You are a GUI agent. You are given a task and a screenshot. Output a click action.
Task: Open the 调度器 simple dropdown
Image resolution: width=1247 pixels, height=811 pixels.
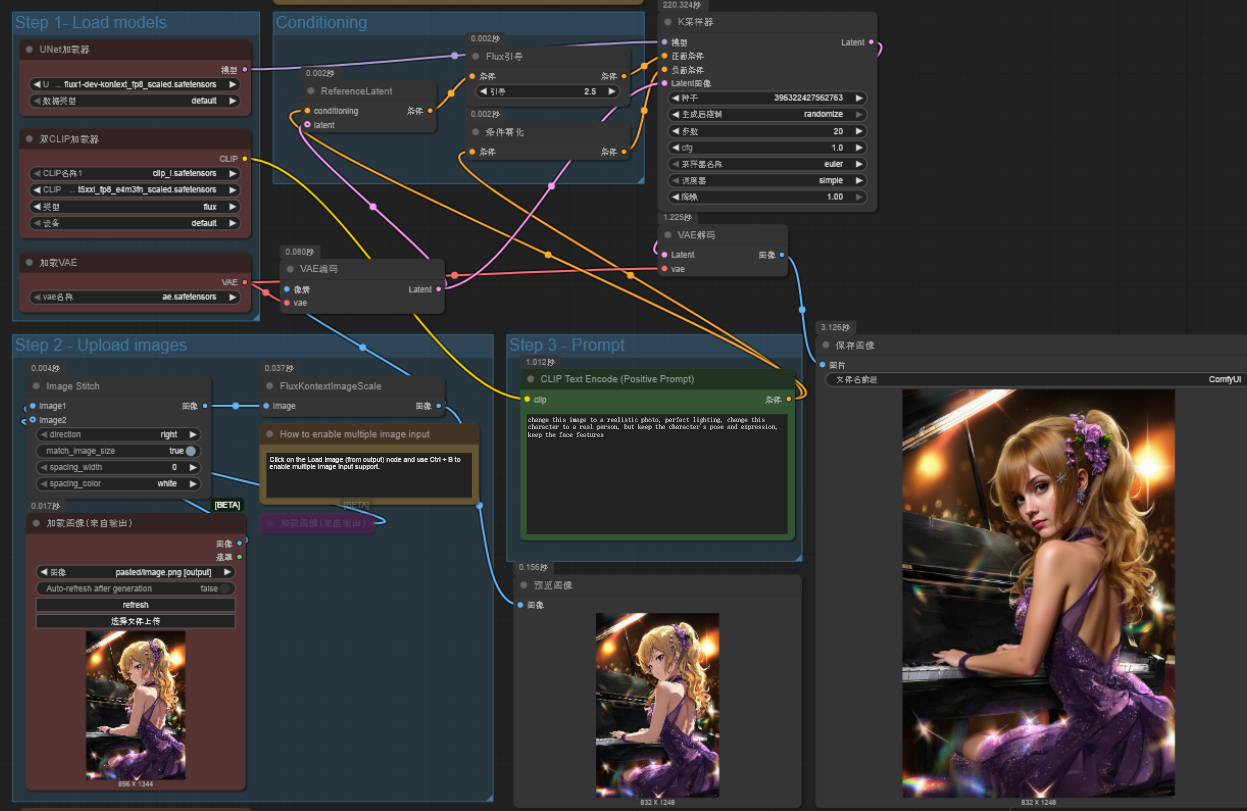(x=767, y=181)
